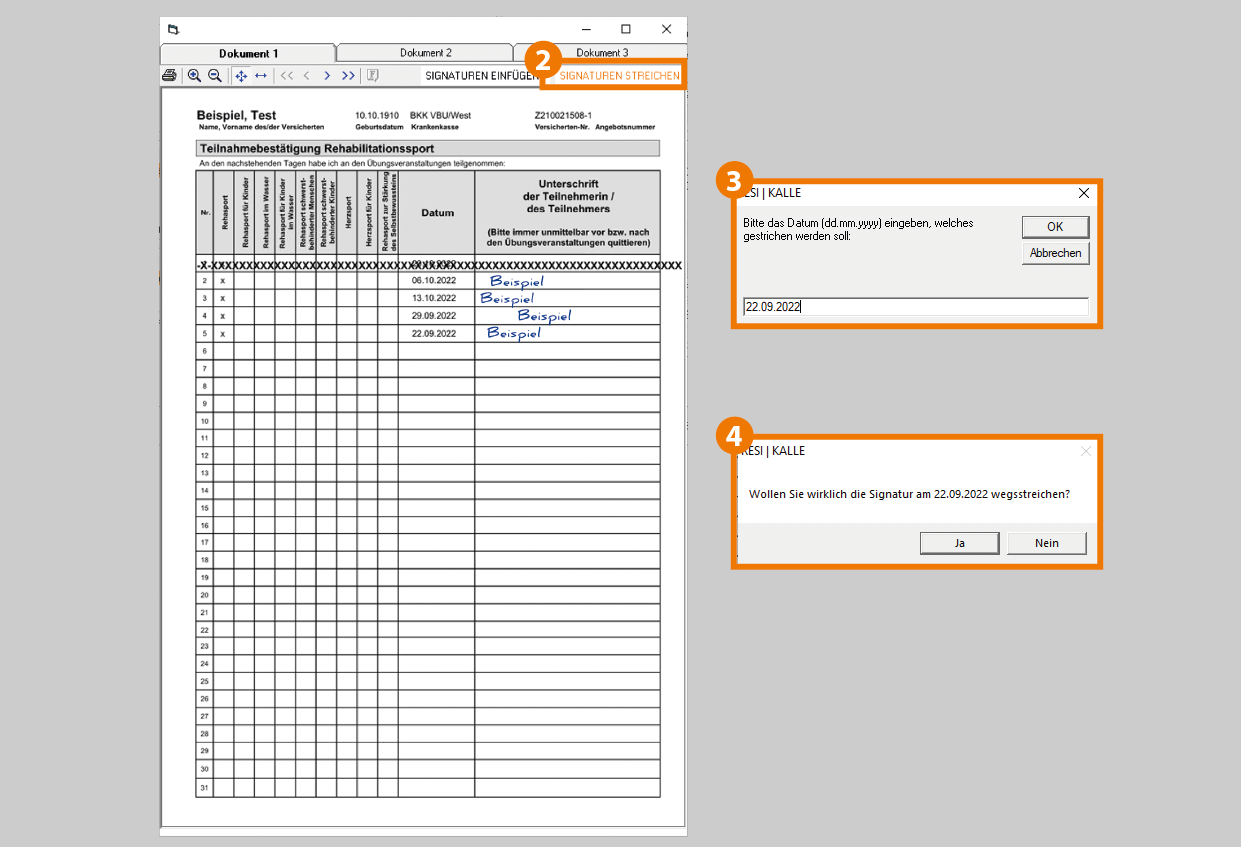Go to the next page arrow
This screenshot has height=847, width=1241.
tap(327, 76)
